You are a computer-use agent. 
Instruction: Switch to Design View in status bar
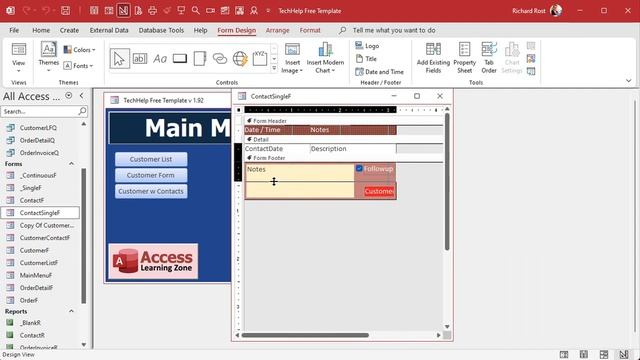[624, 354]
